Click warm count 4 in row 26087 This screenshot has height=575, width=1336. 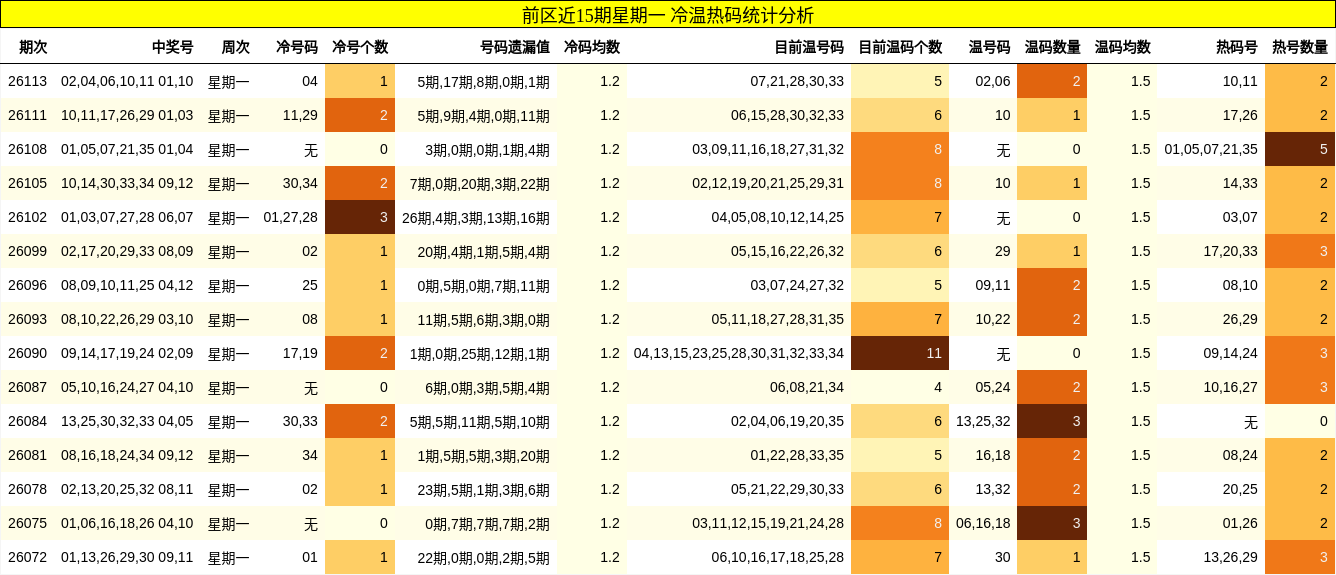[x=900, y=387]
